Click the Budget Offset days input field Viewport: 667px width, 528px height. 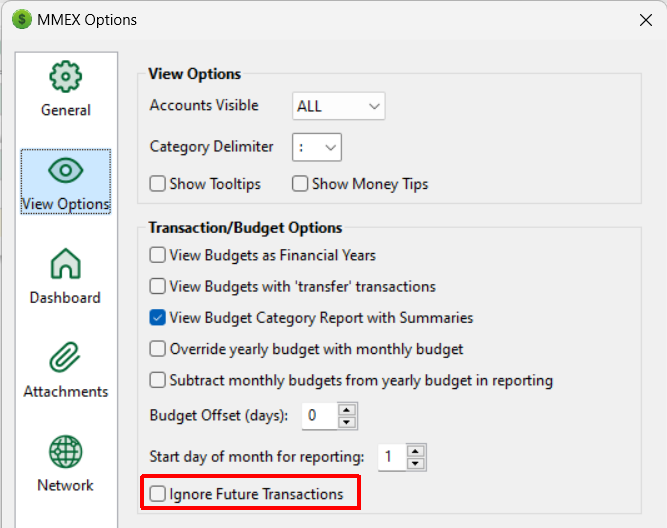click(318, 415)
